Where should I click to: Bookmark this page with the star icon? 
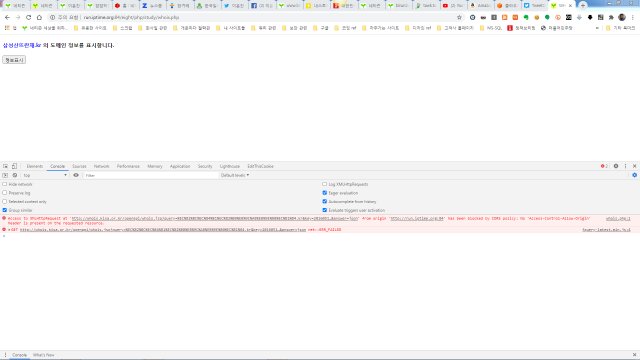[459, 18]
